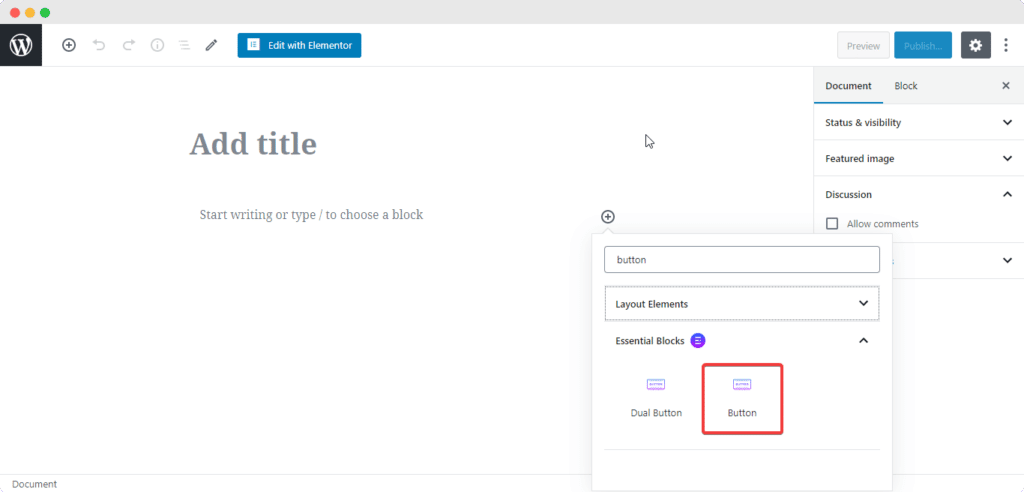Viewport: 1024px width, 492px height.
Task: Click the block search field containing button
Action: (741, 260)
